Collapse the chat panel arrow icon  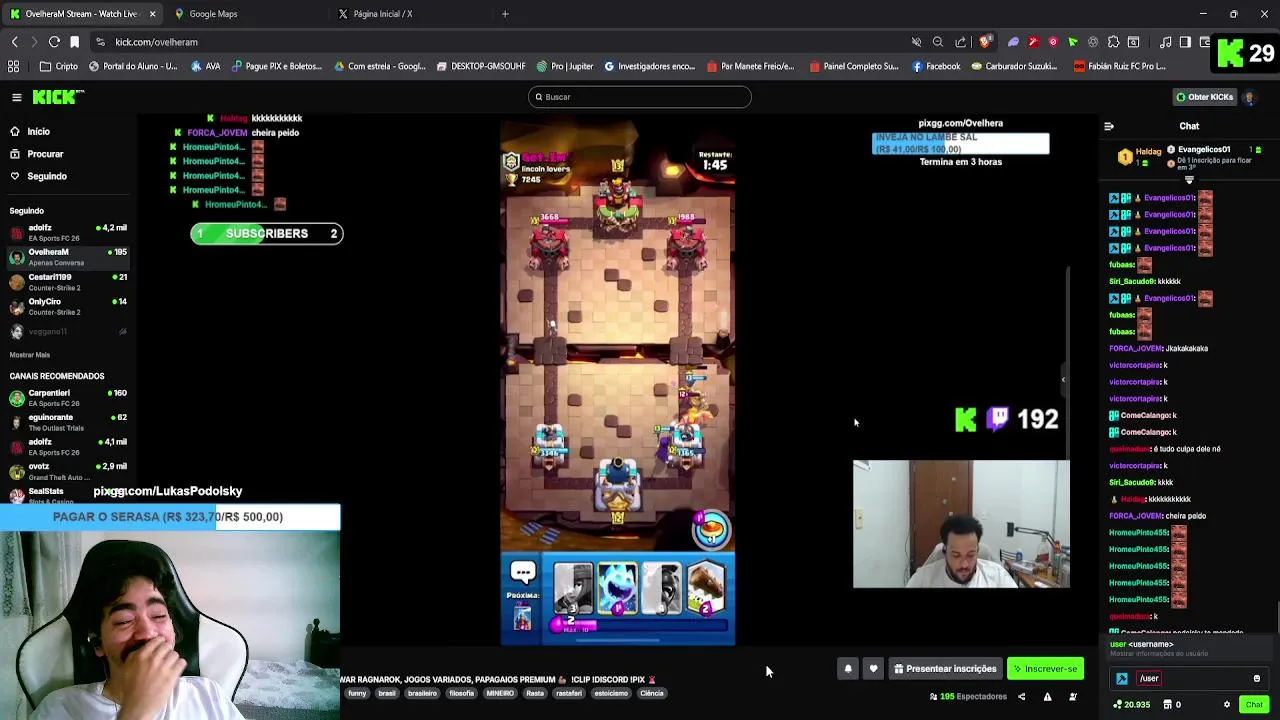tap(1108, 126)
